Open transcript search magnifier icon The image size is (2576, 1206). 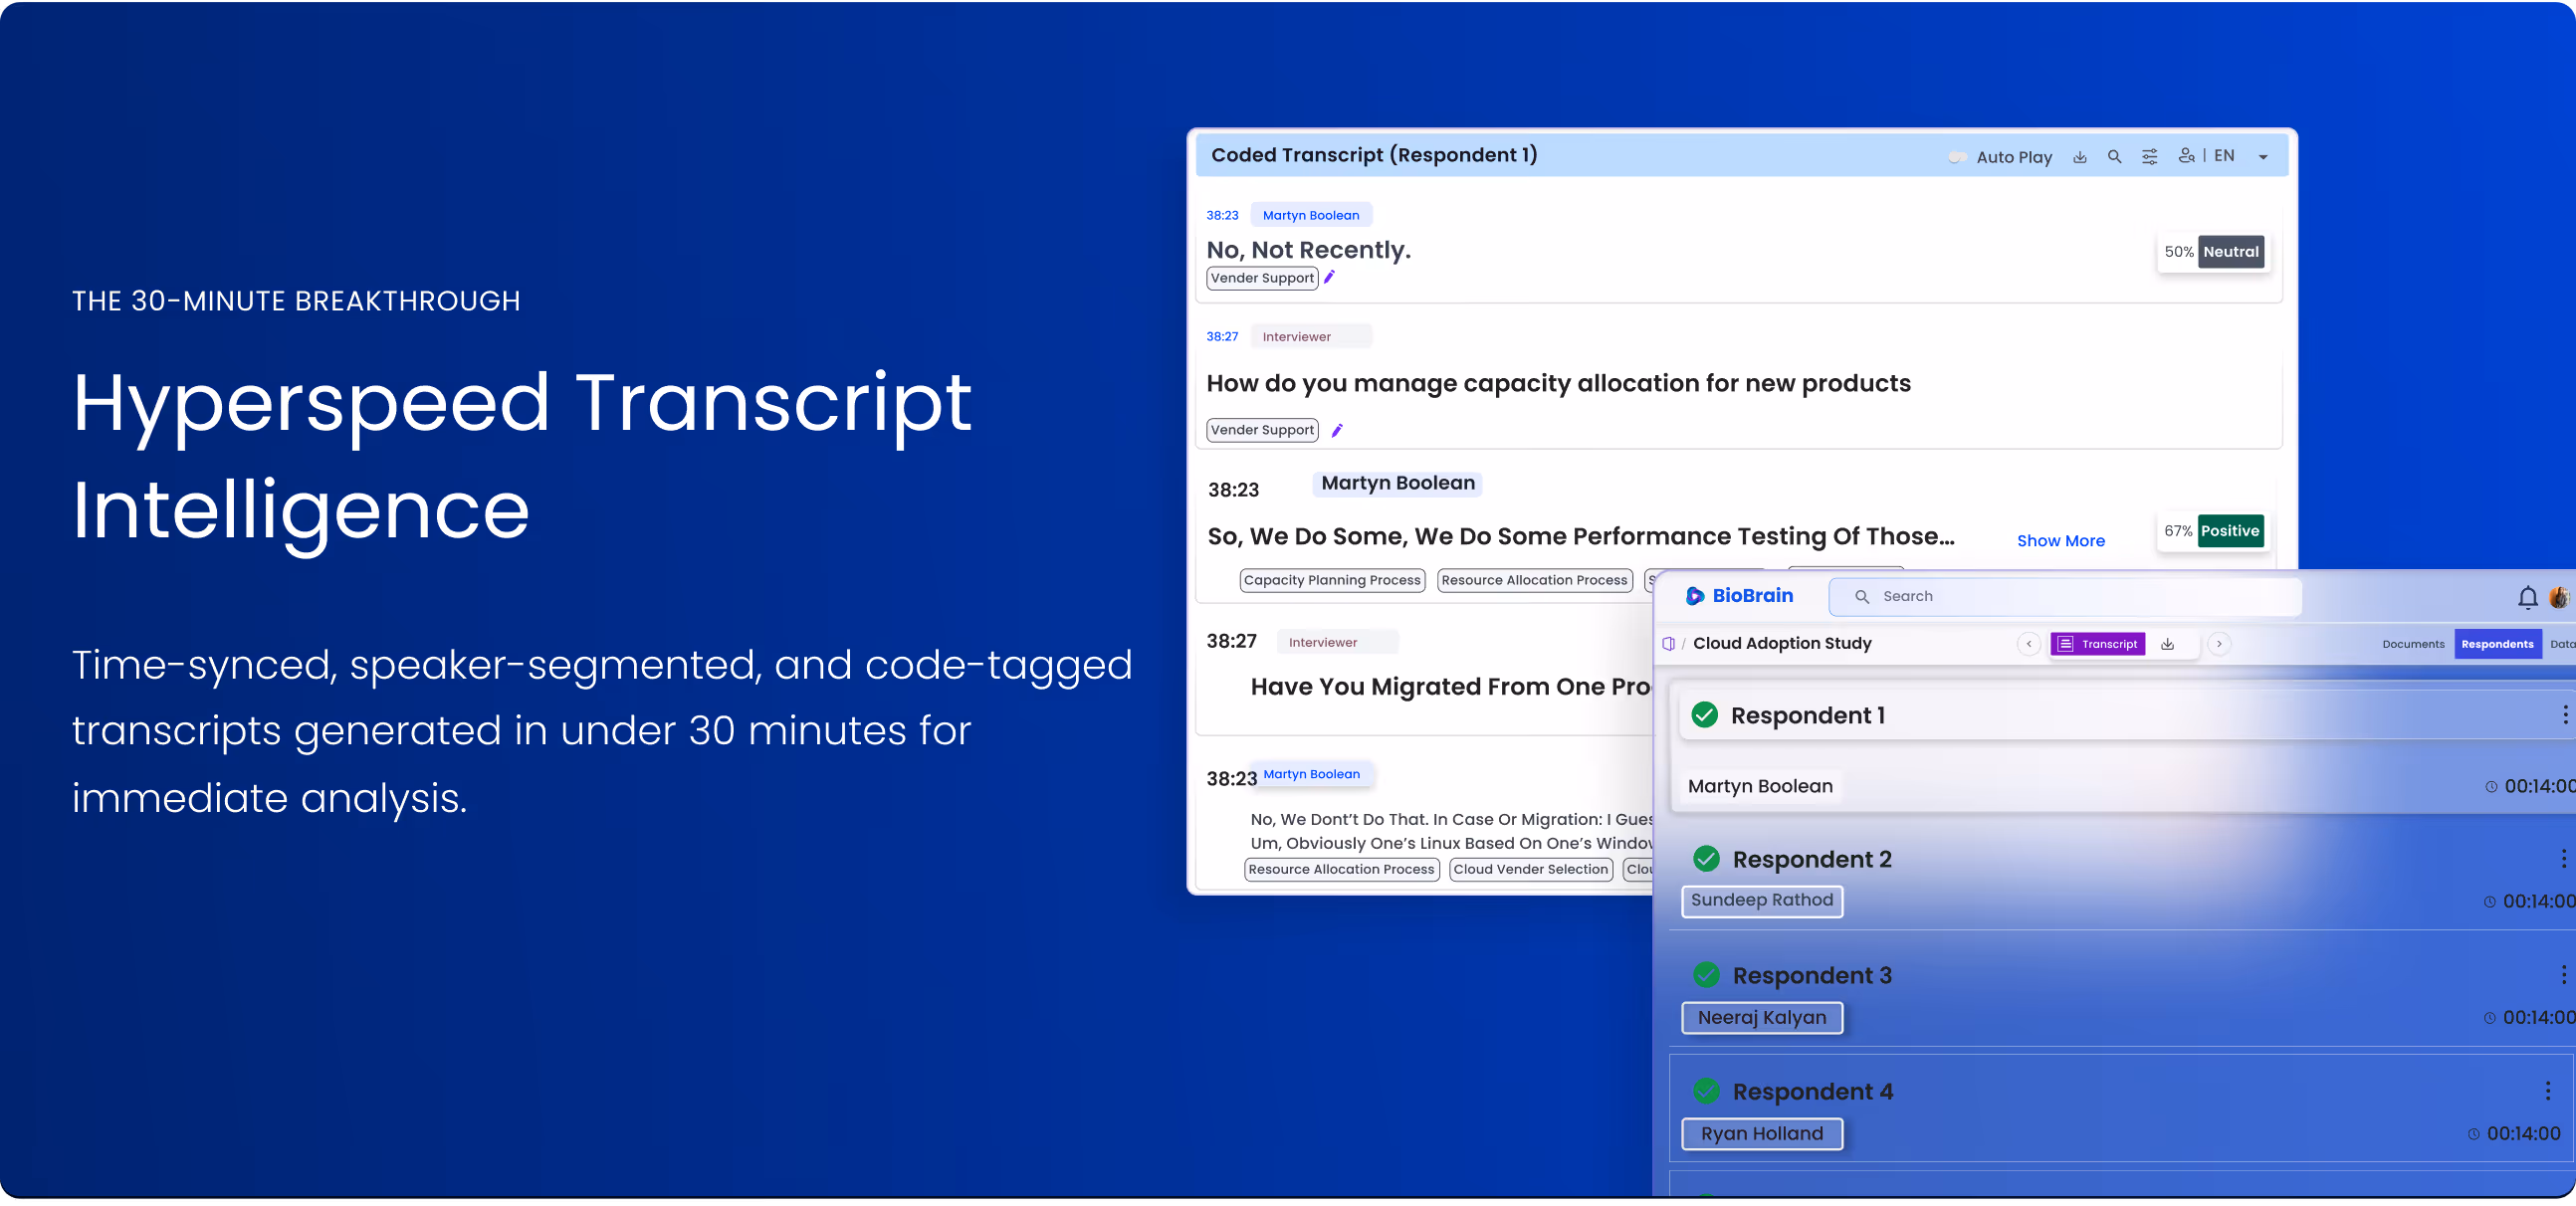pyautogui.click(x=2114, y=157)
